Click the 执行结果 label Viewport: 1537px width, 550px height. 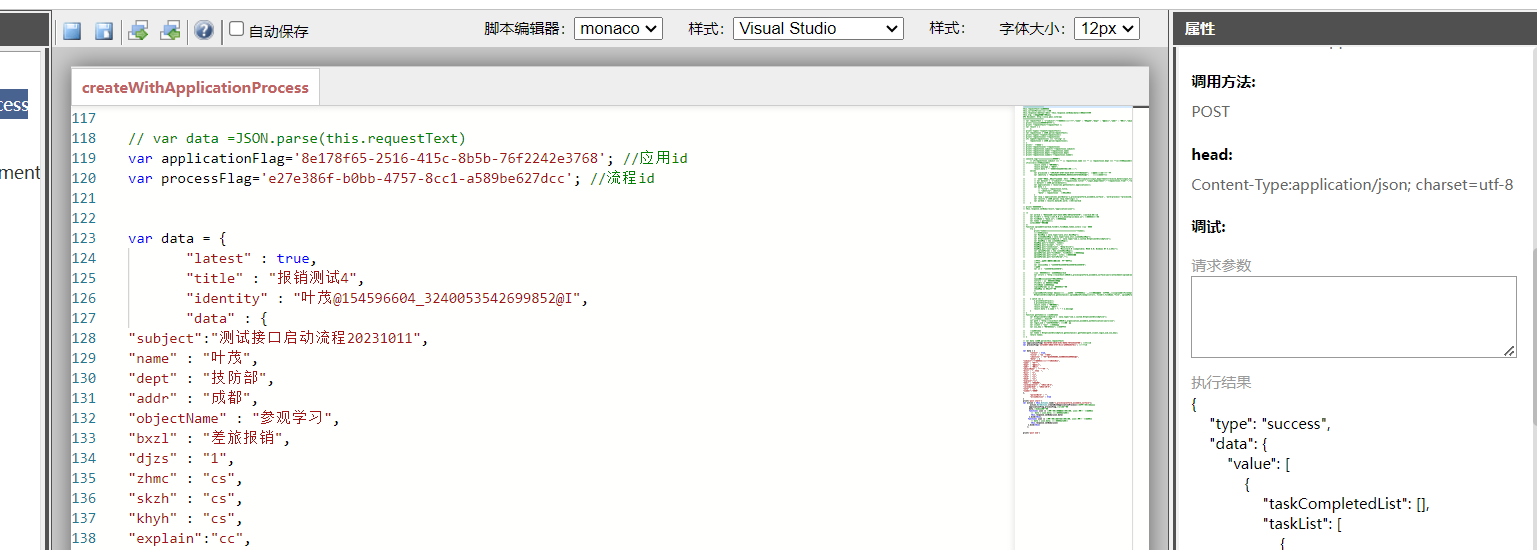point(1221,383)
